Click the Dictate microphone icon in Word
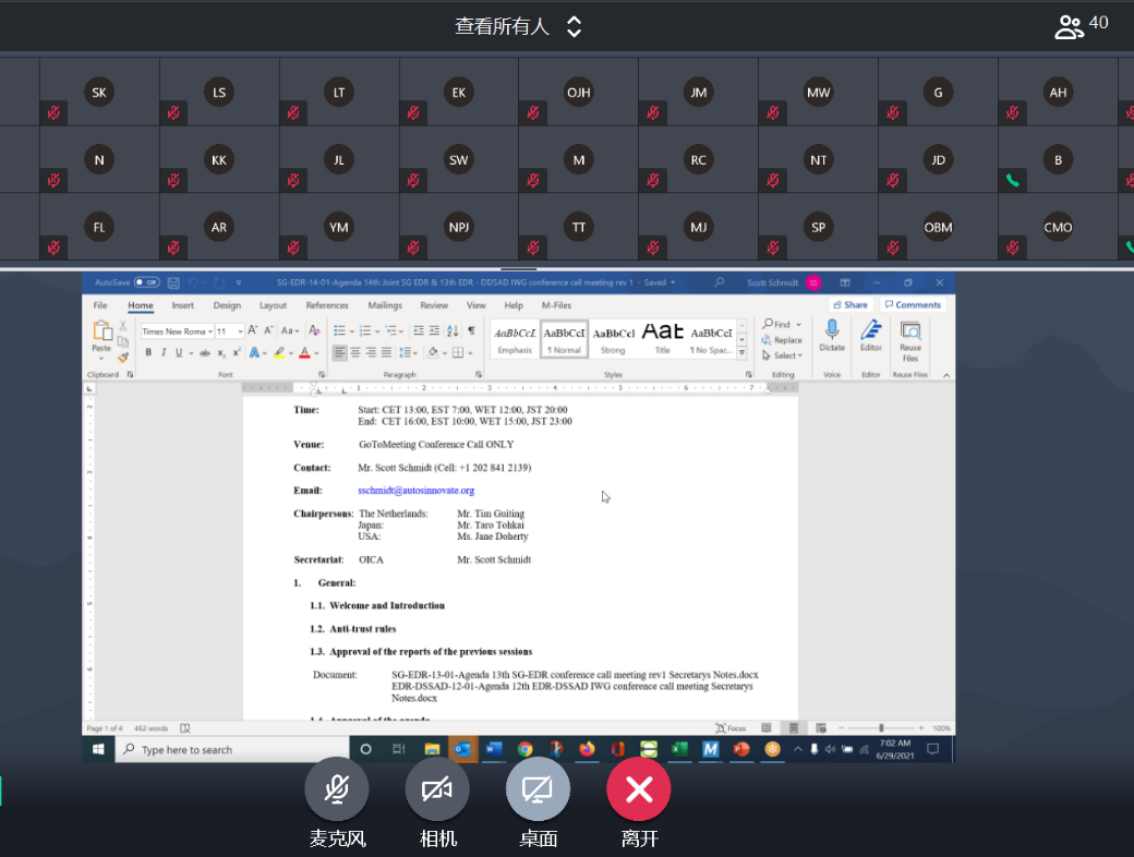Viewport: 1134px width, 857px height. coord(831,334)
